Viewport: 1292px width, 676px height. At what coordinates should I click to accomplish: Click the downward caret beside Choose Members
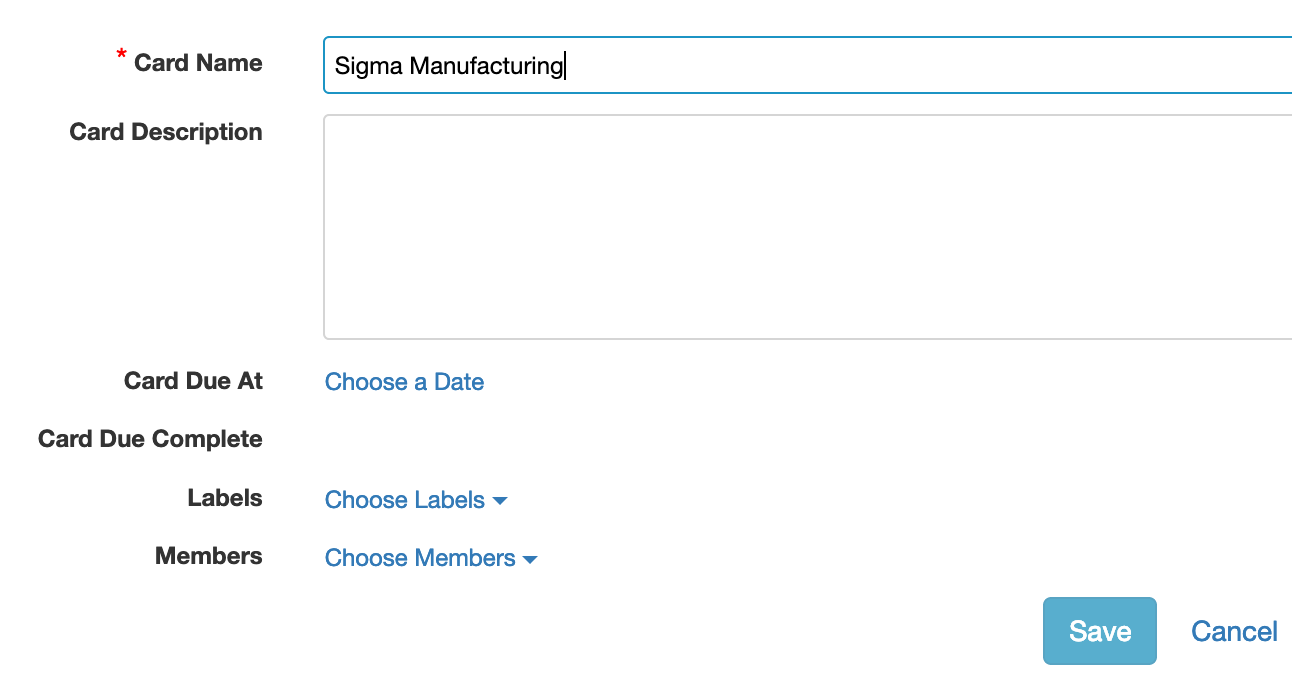[x=531, y=559]
